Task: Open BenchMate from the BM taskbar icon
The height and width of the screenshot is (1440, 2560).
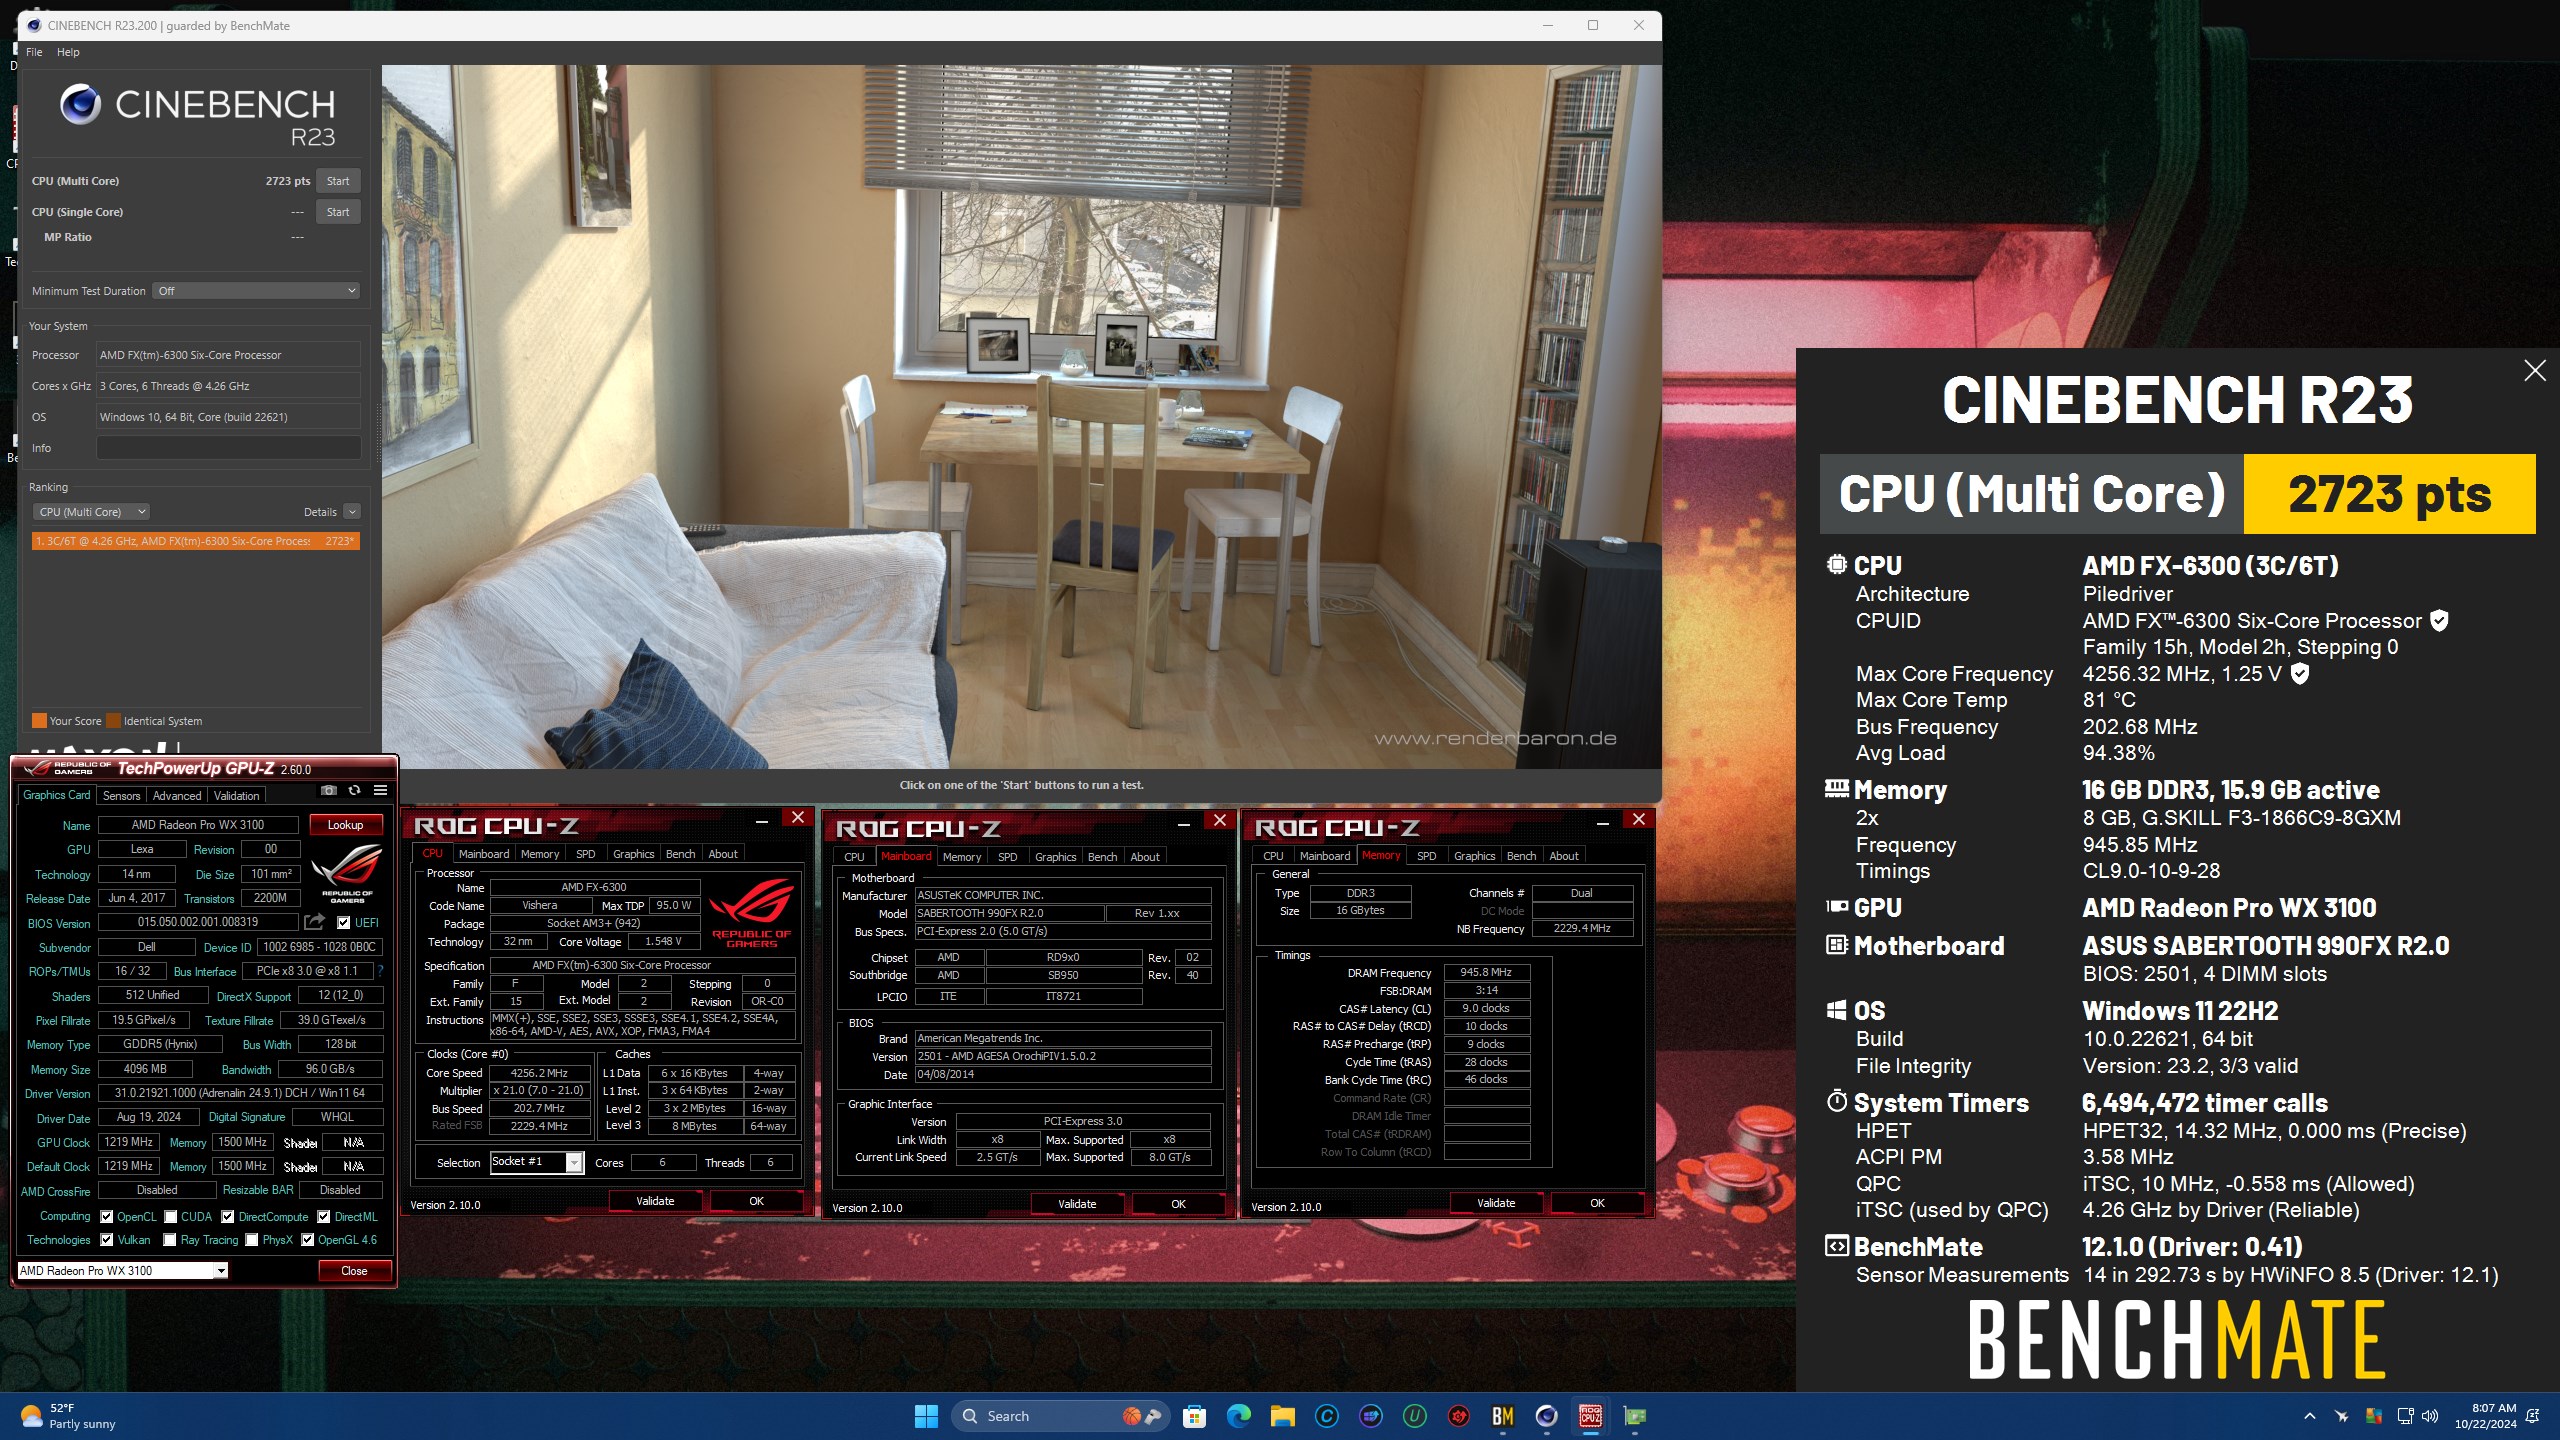Action: [1502, 1416]
